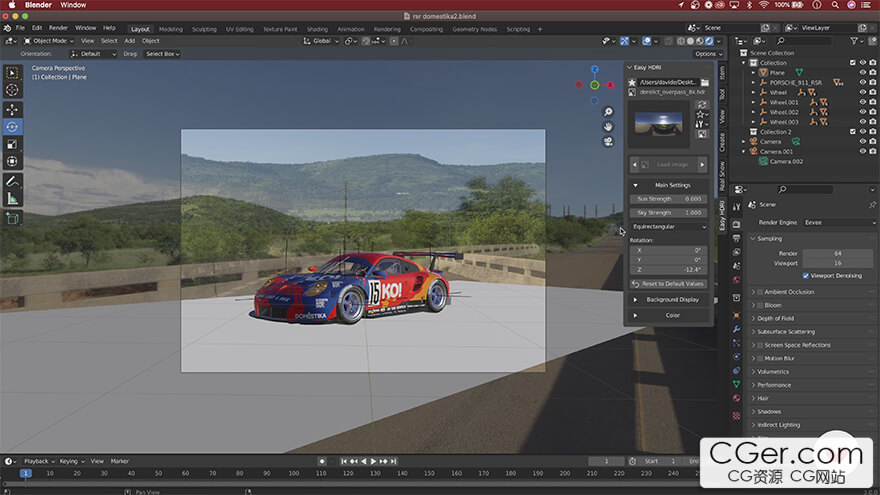The width and height of the screenshot is (880, 495).
Task: Open the Physics properties tab icon
Action: (x=736, y=357)
